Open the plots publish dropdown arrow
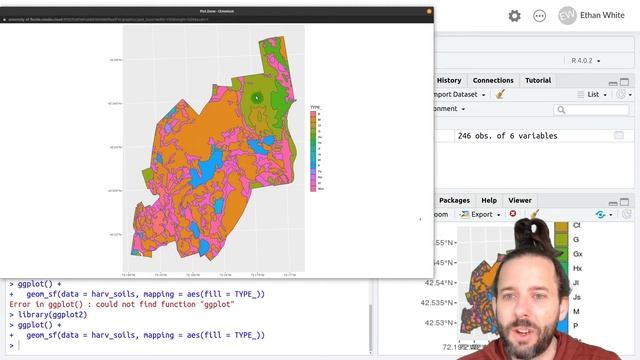640x360 pixels. click(611, 215)
